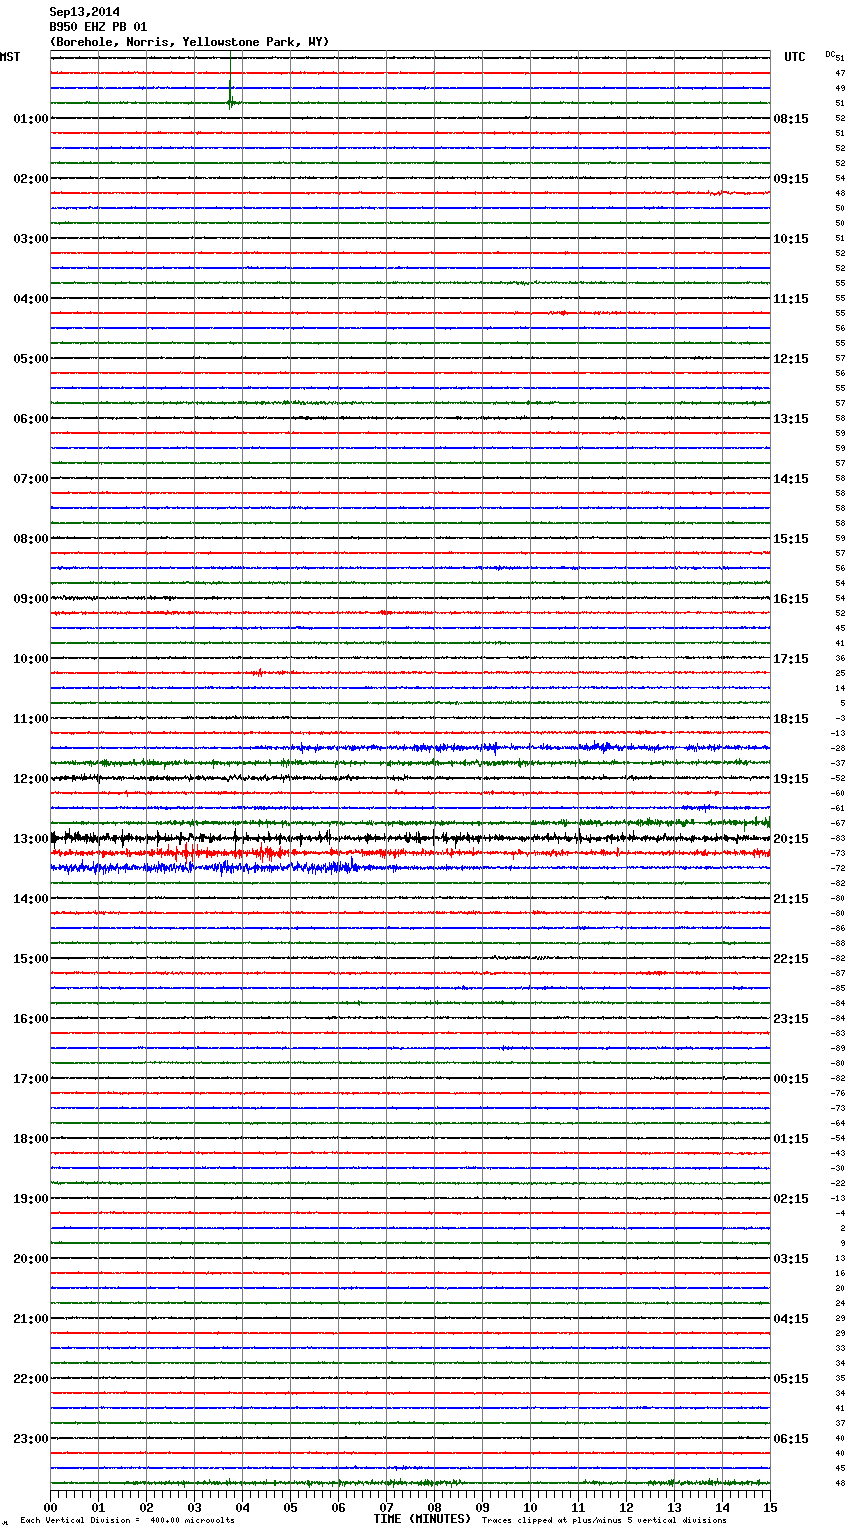The height and width of the screenshot is (1534, 850).
Task: Click the 15:15 UTC time label
Action: tap(791, 539)
